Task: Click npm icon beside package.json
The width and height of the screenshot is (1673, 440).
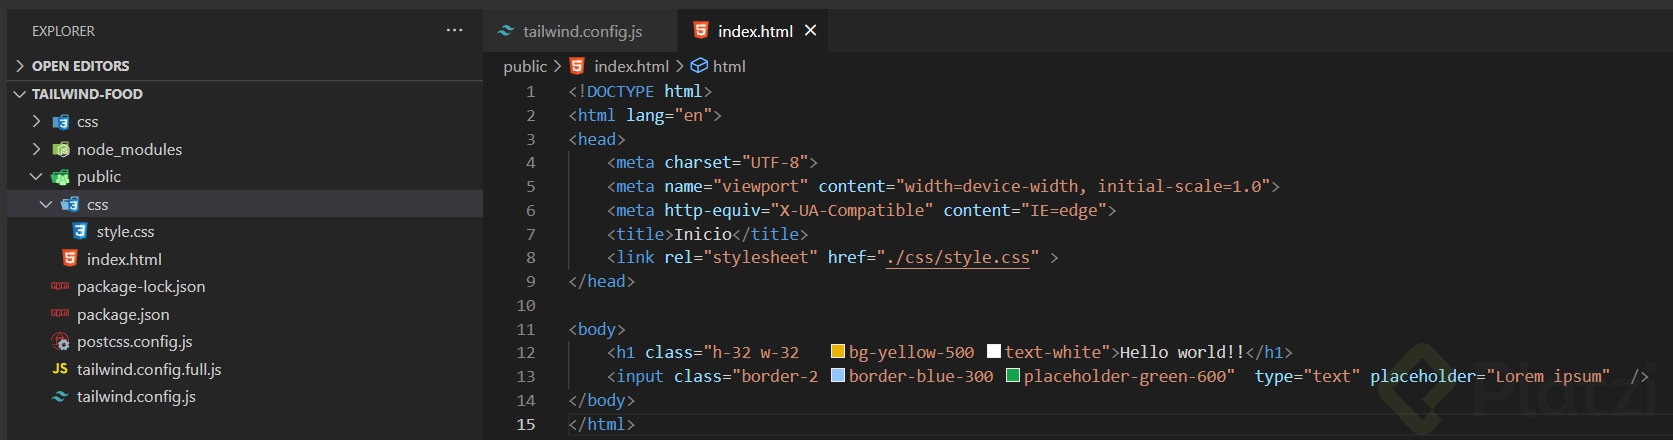Action: 60,314
